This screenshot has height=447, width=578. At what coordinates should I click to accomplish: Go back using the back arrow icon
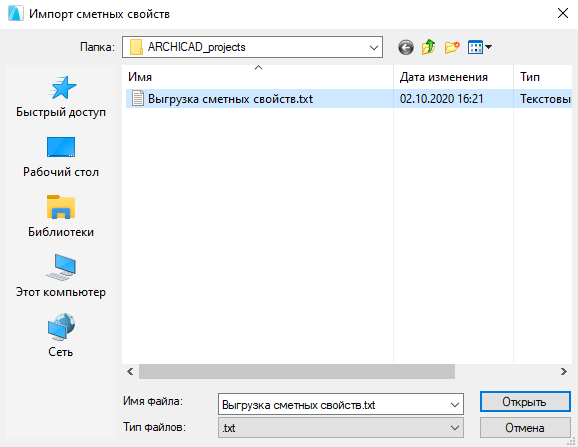406,47
